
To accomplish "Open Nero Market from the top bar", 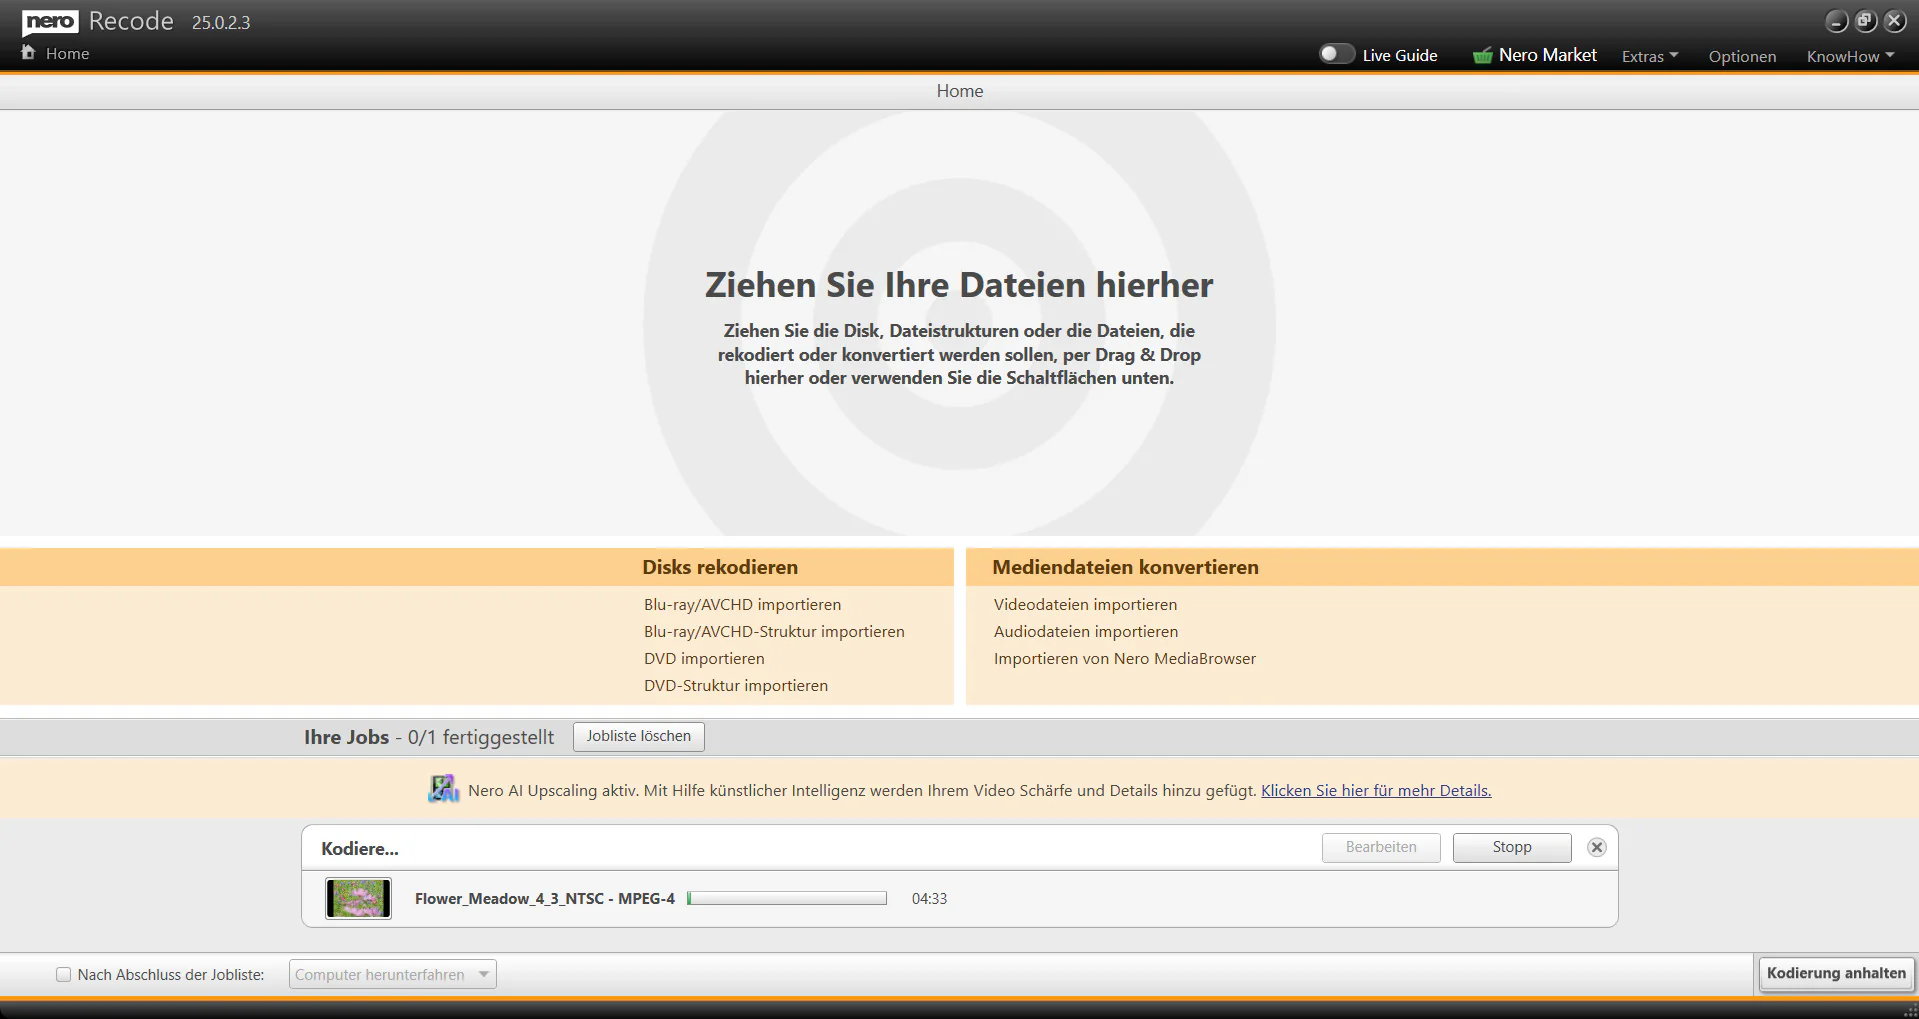I will click(1547, 55).
